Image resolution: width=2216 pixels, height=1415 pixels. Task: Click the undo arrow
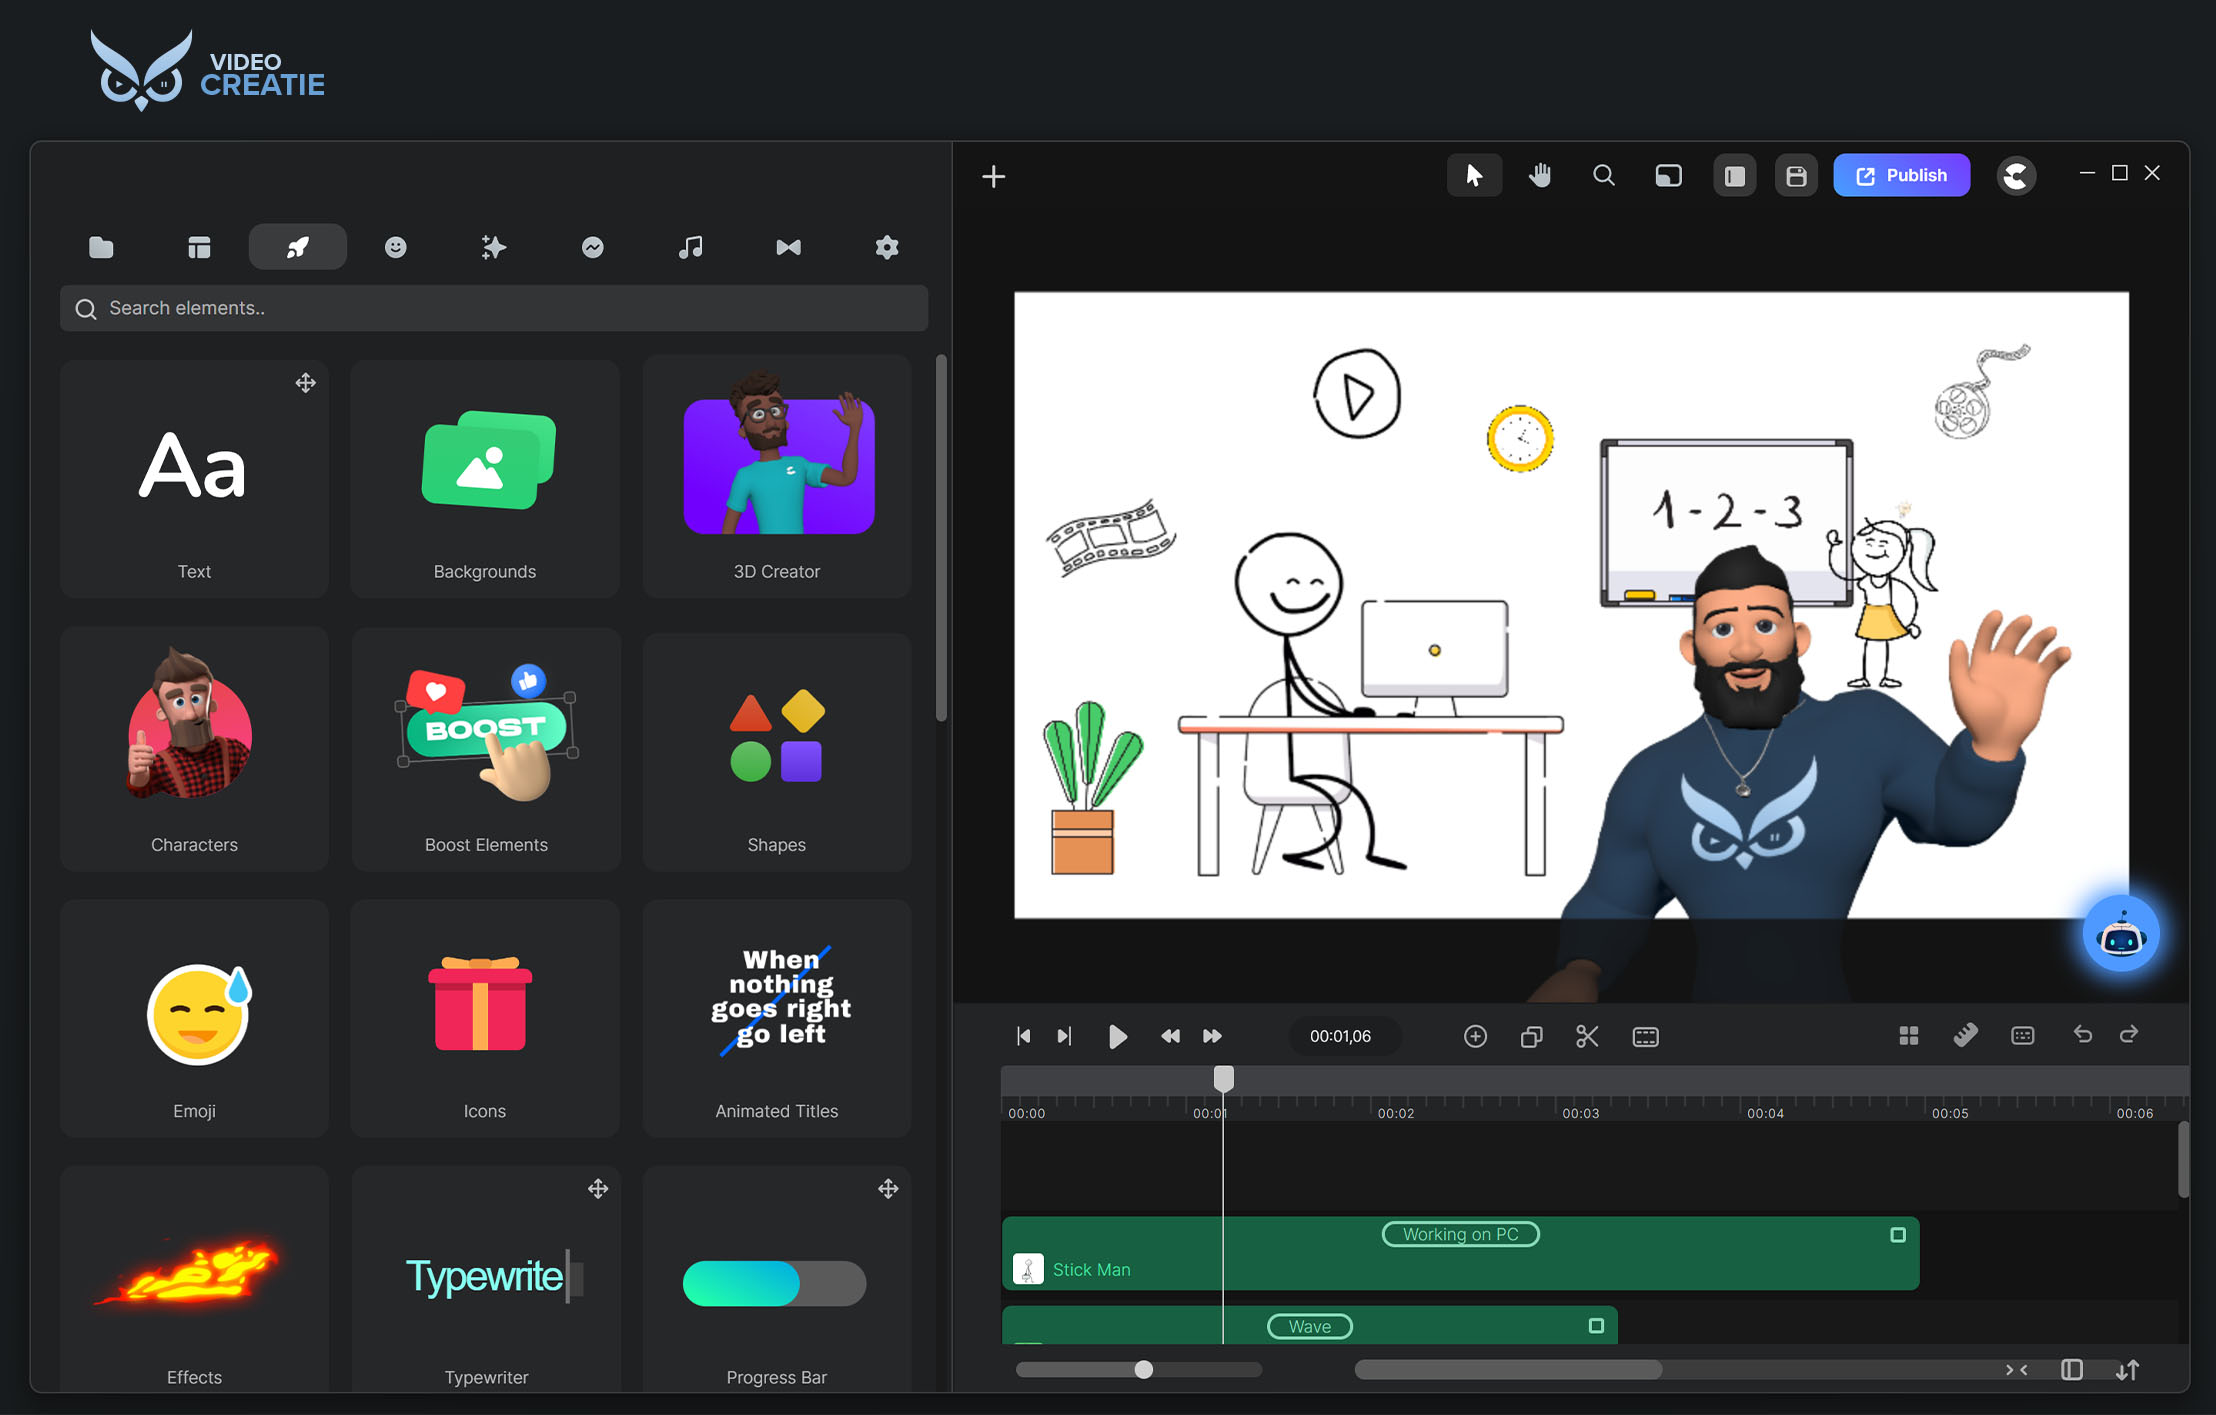(x=2083, y=1034)
